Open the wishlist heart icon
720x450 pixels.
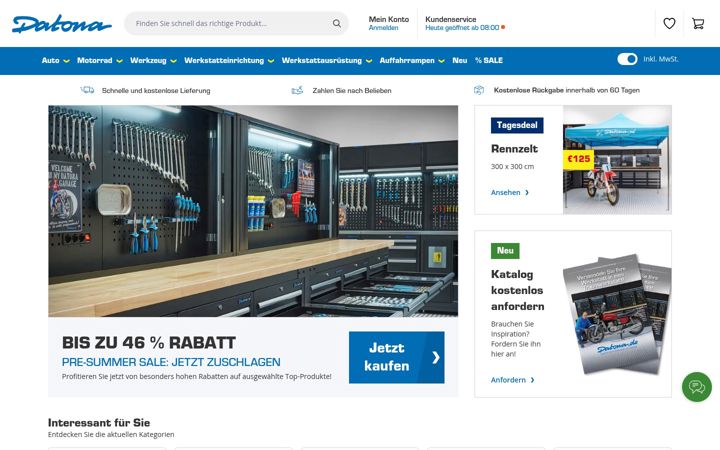coord(669,23)
